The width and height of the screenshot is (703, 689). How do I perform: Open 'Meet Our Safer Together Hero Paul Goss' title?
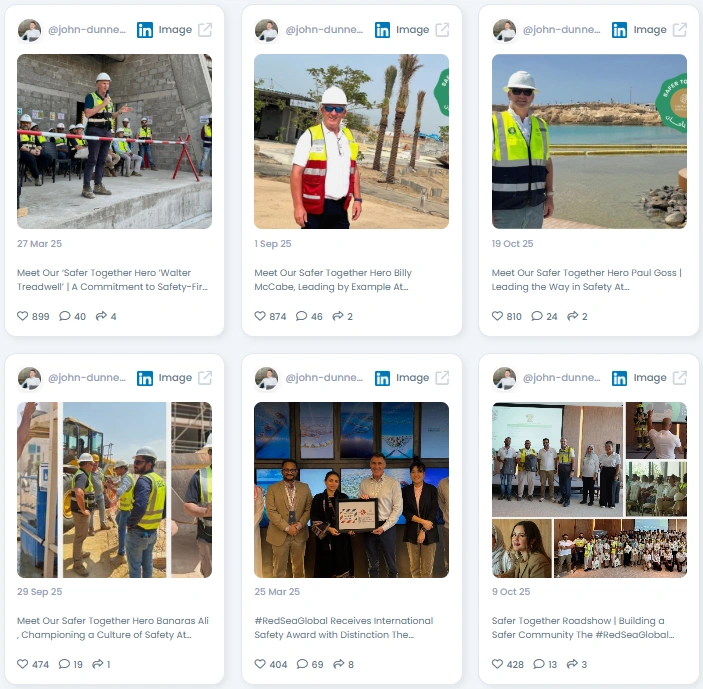click(586, 279)
